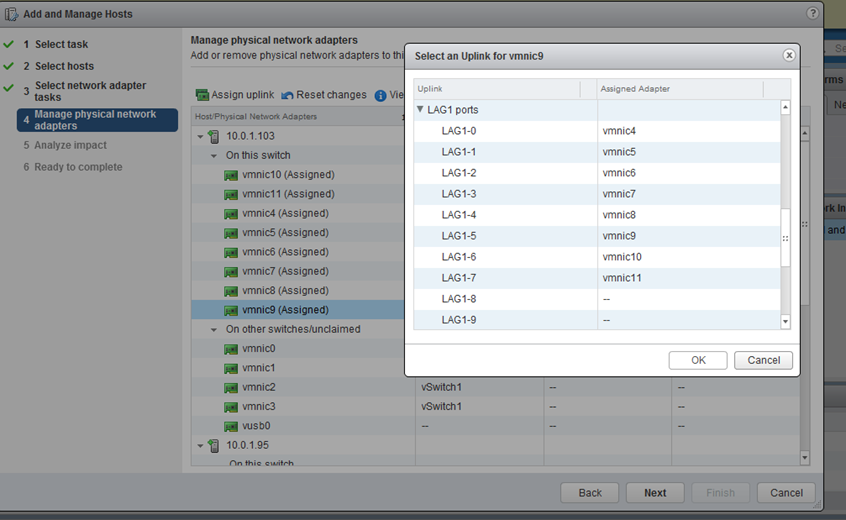Click the wizard Back button
This screenshot has width=846, height=520.
(x=590, y=492)
